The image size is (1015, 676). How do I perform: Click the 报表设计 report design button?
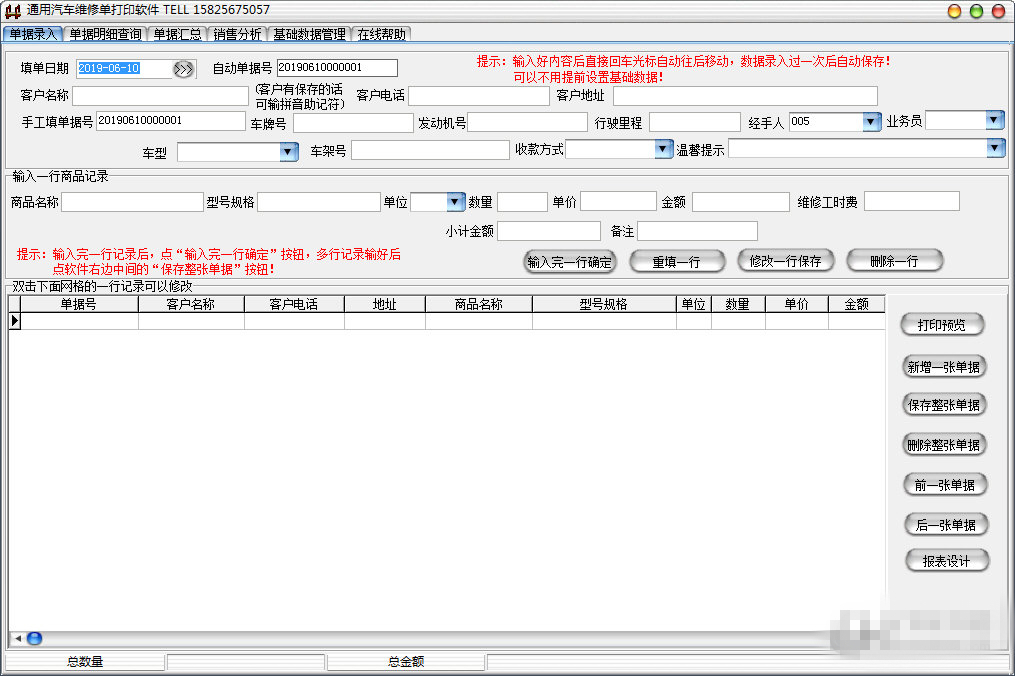click(945, 561)
